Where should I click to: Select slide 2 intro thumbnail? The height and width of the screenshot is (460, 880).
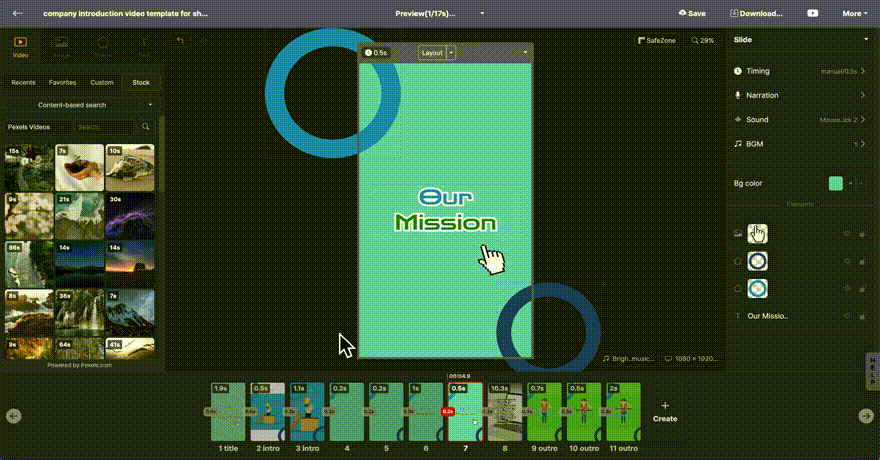point(268,412)
